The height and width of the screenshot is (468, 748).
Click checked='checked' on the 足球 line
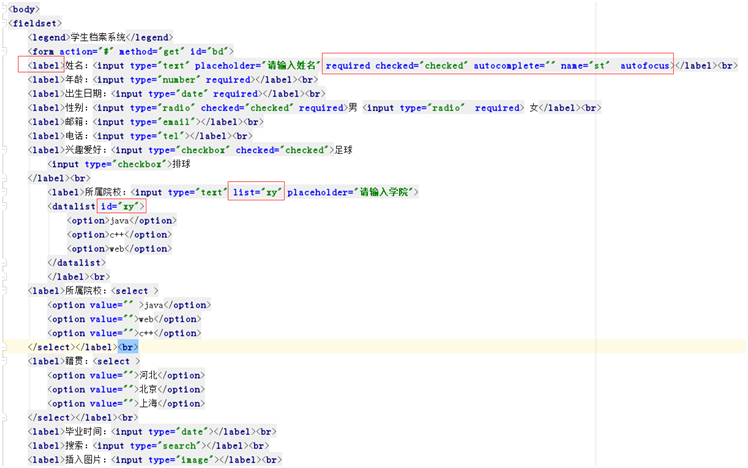coord(282,150)
